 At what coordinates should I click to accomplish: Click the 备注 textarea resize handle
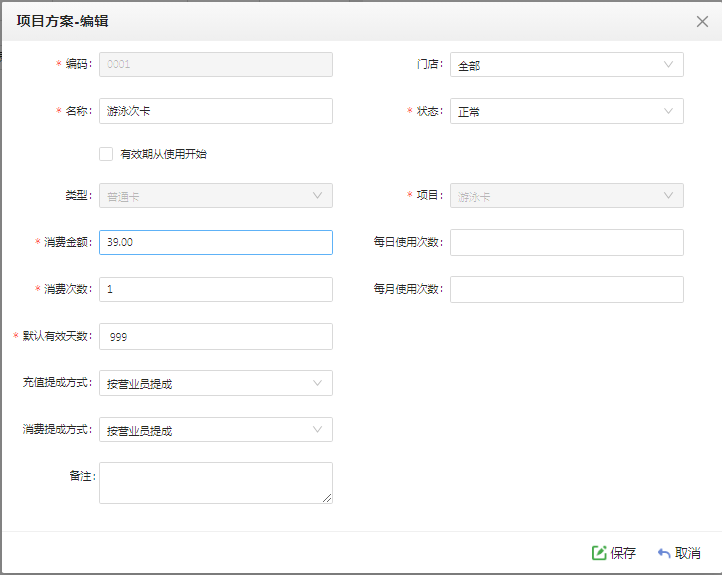(x=327, y=498)
